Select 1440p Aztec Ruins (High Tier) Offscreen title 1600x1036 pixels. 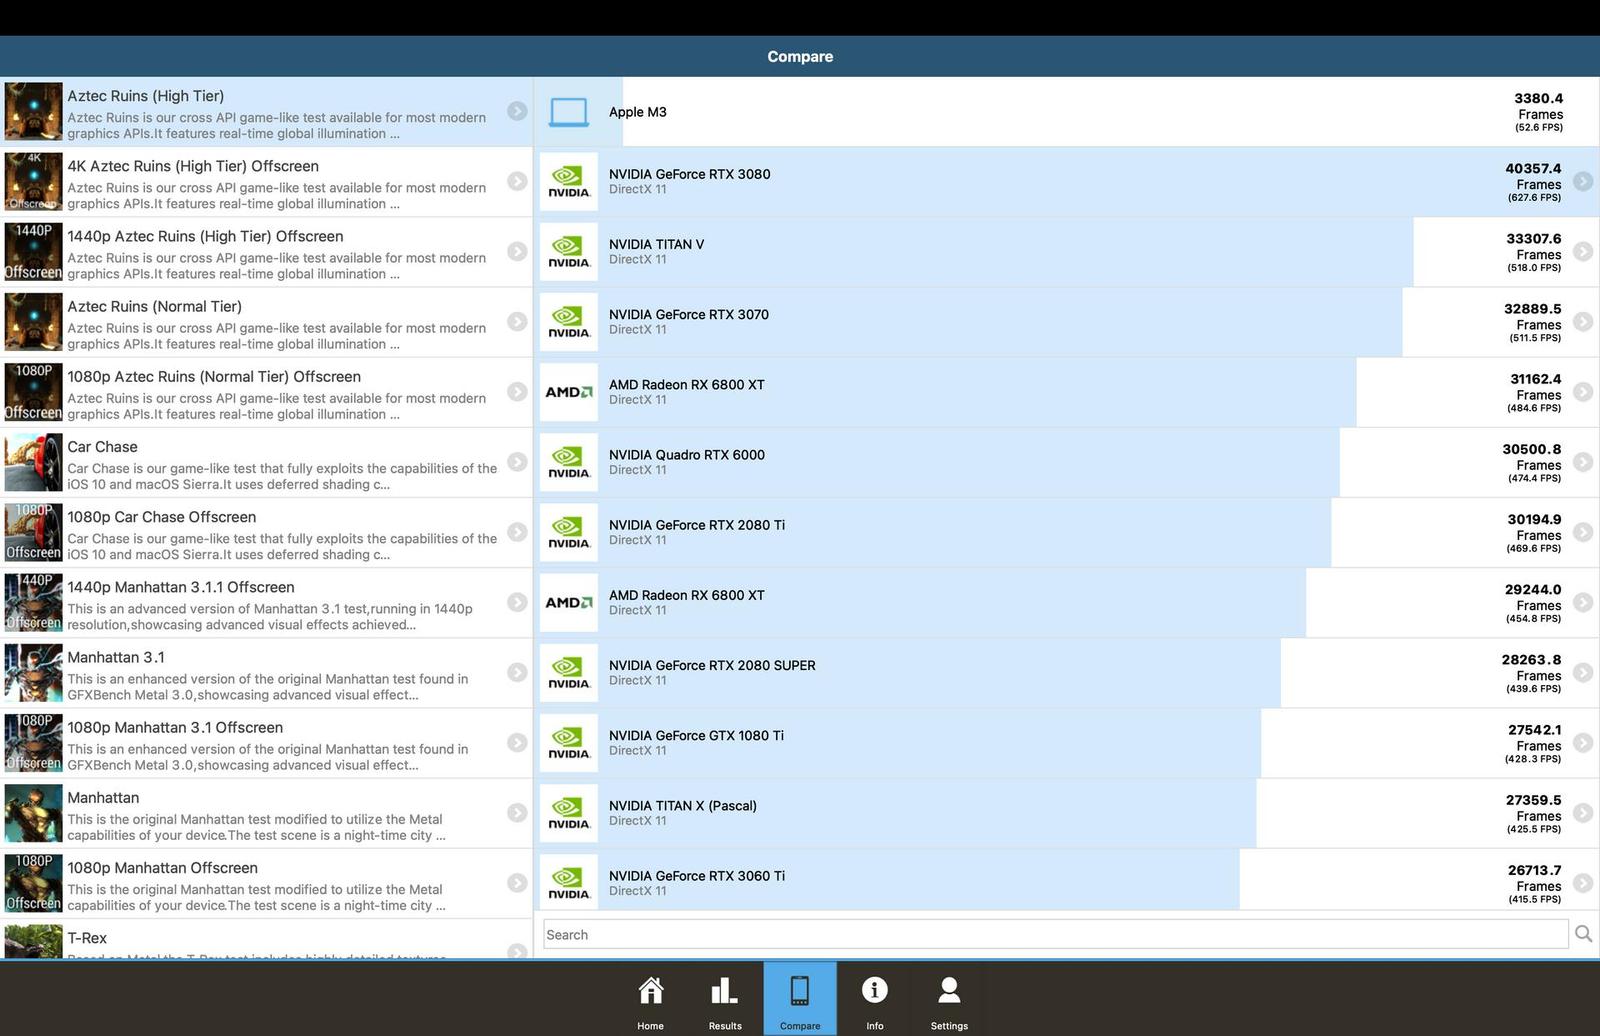click(205, 236)
